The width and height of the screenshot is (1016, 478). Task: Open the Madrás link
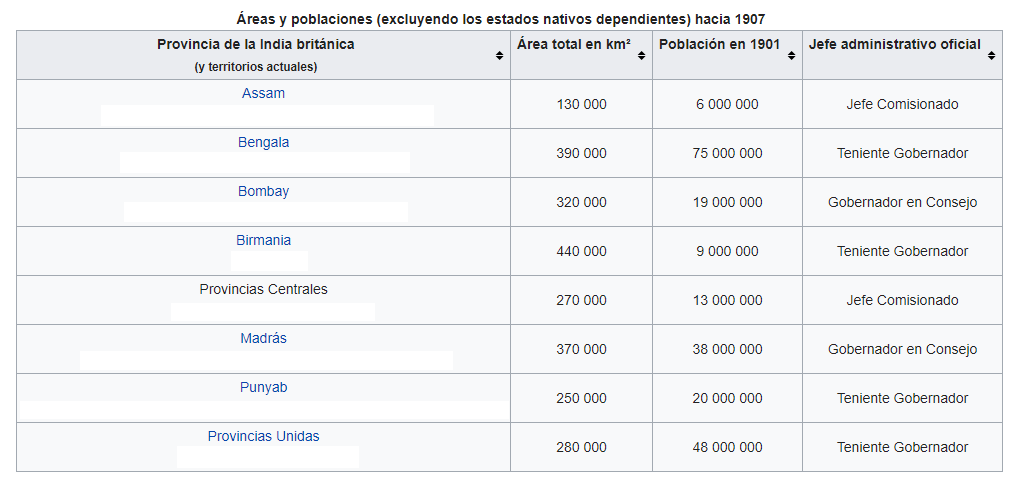point(263,338)
